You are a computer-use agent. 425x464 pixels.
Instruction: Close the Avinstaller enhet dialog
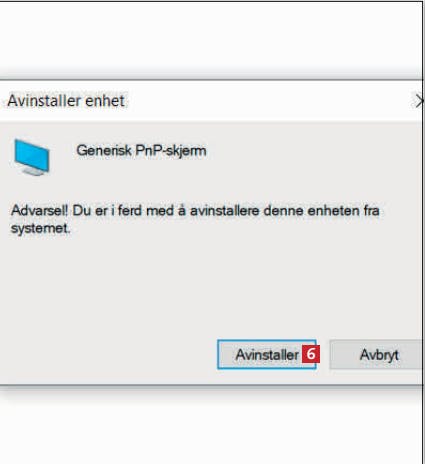419,101
